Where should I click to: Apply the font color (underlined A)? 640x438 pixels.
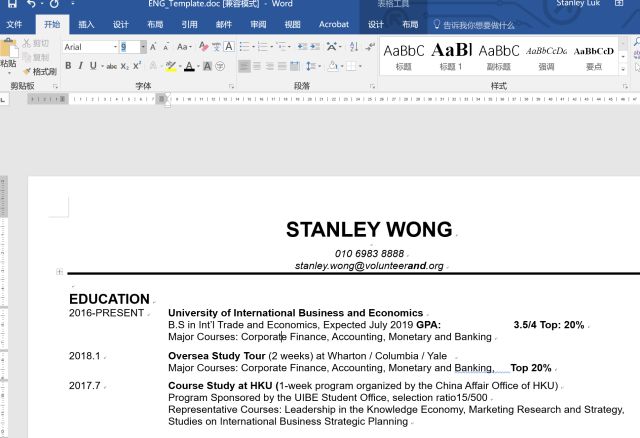(x=189, y=66)
